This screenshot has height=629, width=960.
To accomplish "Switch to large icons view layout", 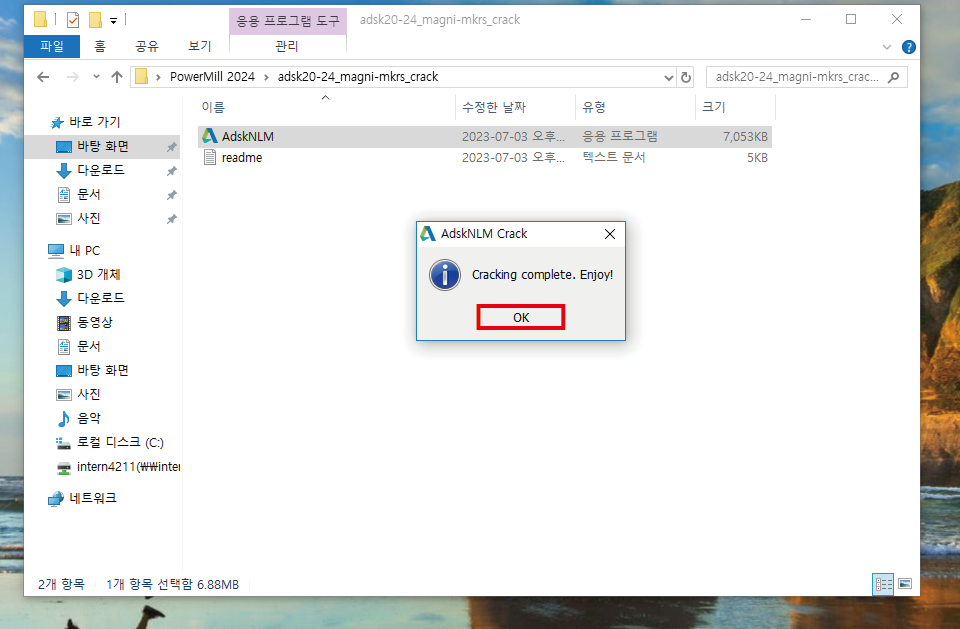I will pyautogui.click(x=905, y=584).
